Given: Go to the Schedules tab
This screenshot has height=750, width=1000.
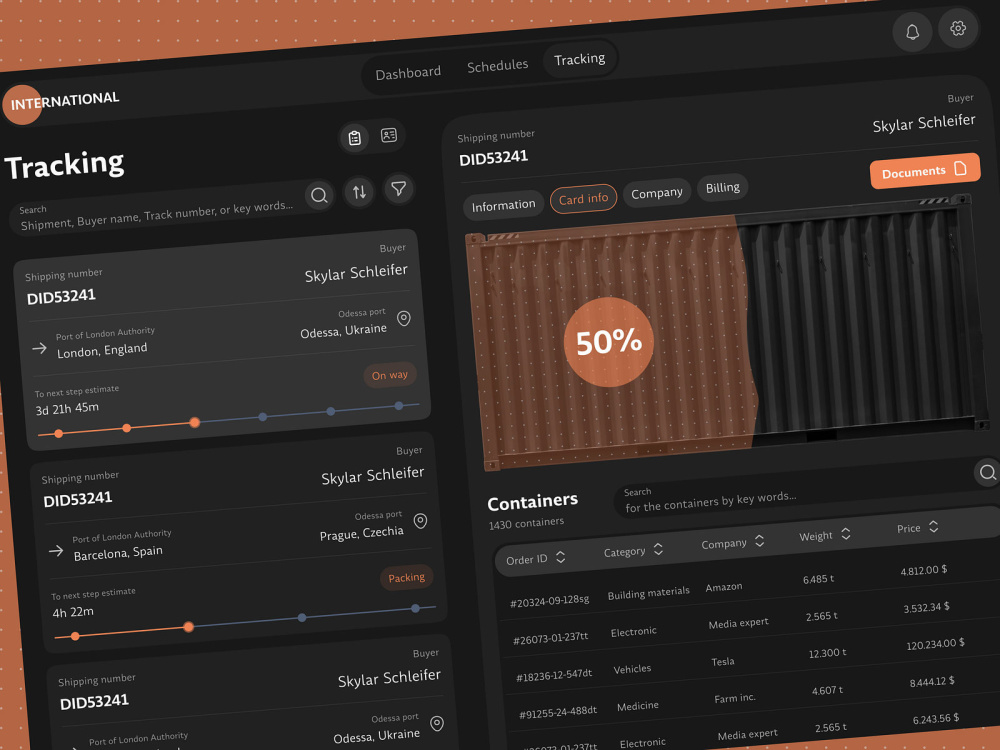Looking at the screenshot, I should click(497, 66).
